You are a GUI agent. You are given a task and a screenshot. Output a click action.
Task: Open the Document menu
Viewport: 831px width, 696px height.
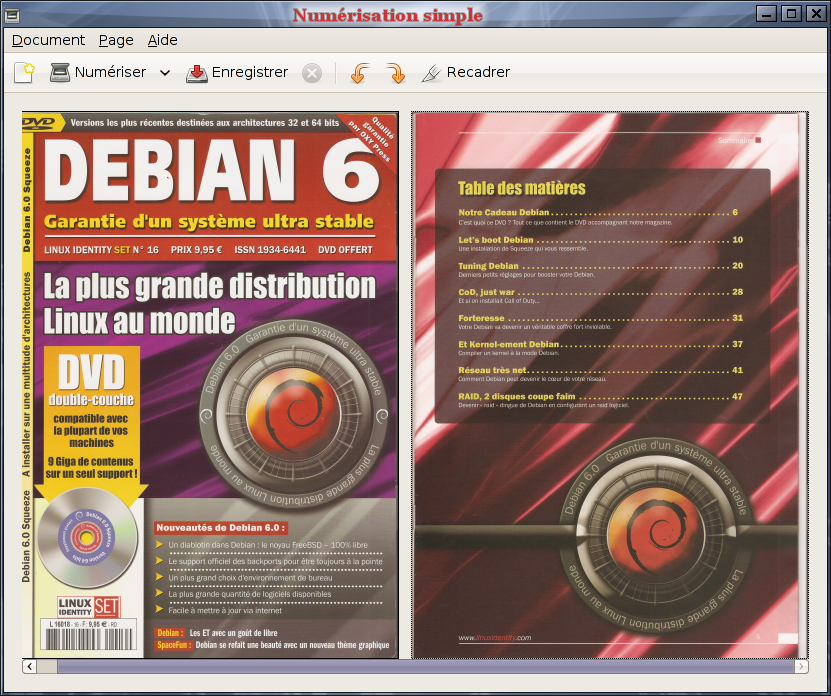click(x=48, y=40)
